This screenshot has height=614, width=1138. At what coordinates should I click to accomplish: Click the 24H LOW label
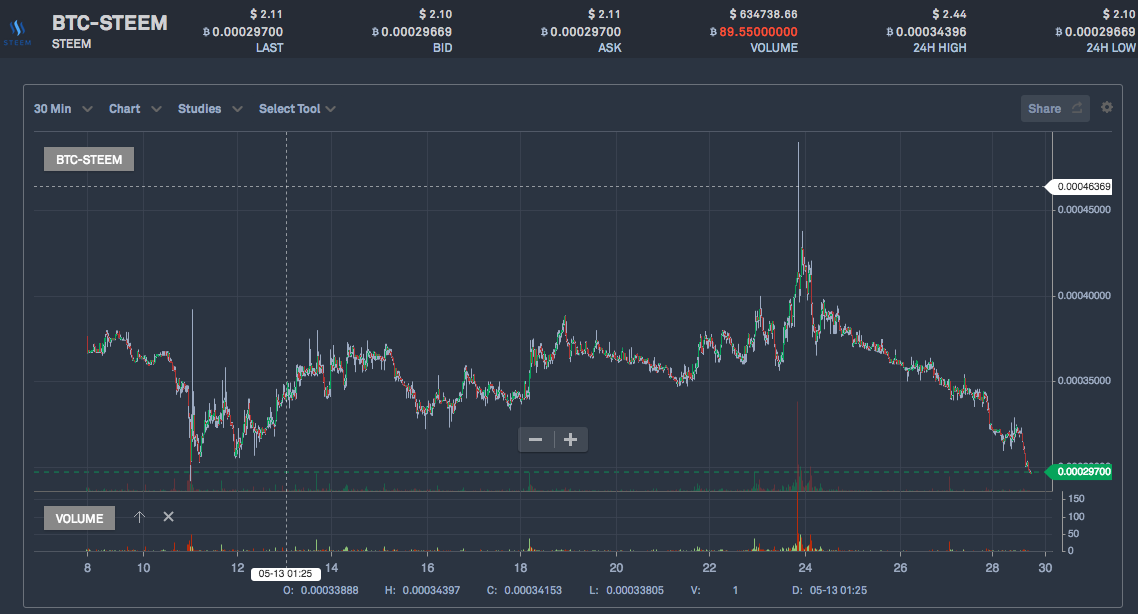pyautogui.click(x=1110, y=48)
